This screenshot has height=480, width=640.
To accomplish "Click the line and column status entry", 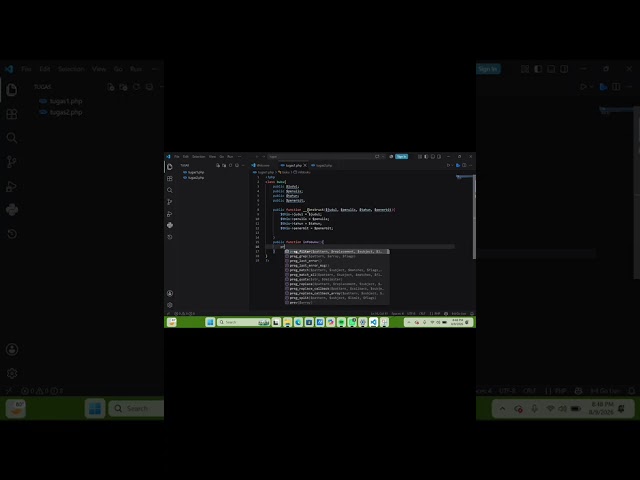I will point(379,313).
